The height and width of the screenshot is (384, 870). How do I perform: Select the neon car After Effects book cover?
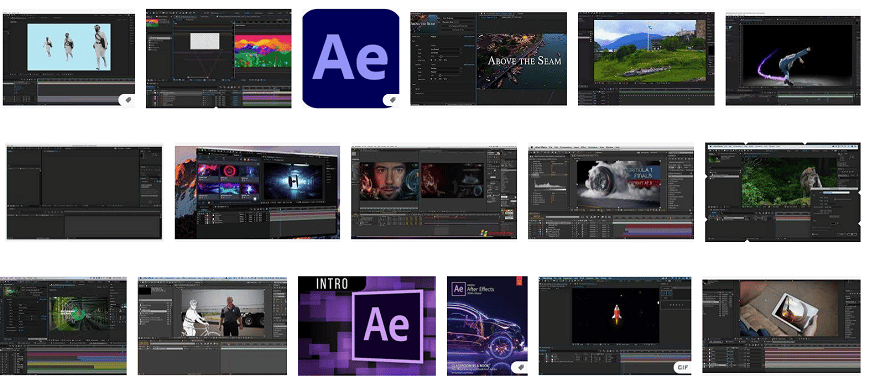(487, 326)
